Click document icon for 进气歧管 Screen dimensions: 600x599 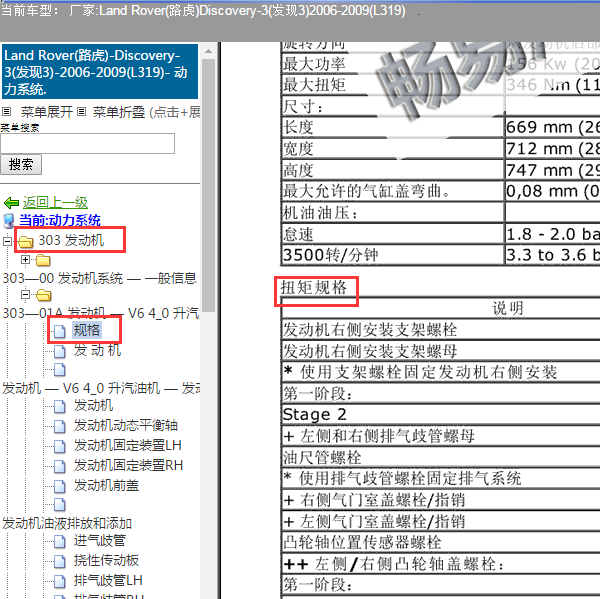click(60, 541)
